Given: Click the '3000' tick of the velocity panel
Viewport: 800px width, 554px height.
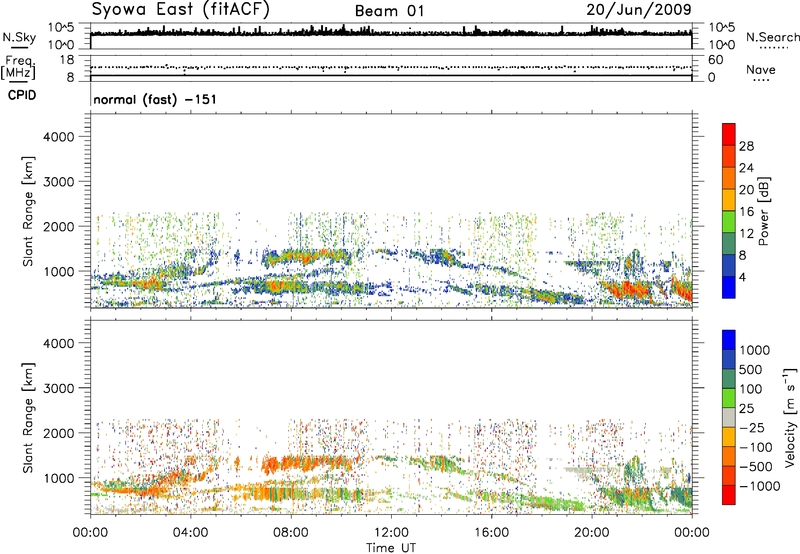Looking at the screenshot, I should (x=58, y=388).
